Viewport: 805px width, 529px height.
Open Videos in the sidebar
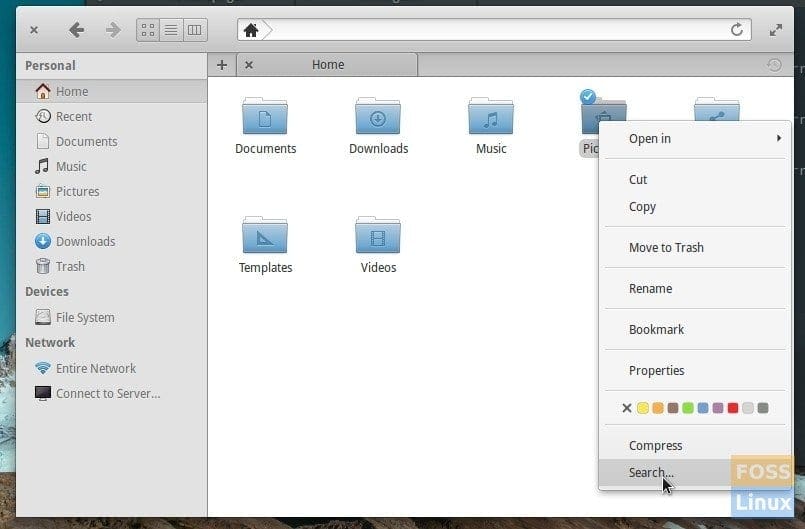[112, 216]
